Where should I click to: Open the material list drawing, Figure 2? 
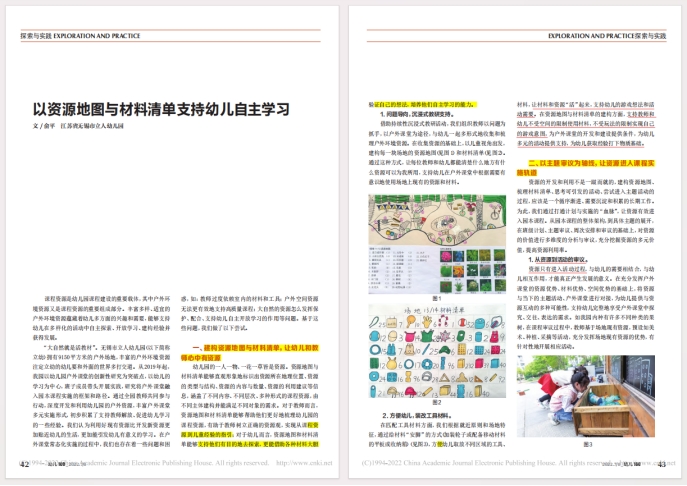[x=437, y=351]
